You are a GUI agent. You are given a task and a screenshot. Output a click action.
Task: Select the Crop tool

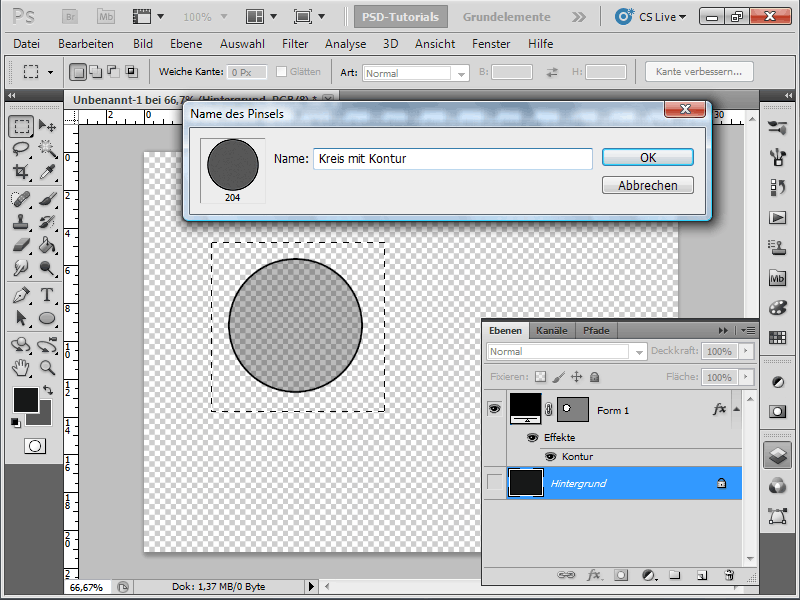click(x=21, y=172)
